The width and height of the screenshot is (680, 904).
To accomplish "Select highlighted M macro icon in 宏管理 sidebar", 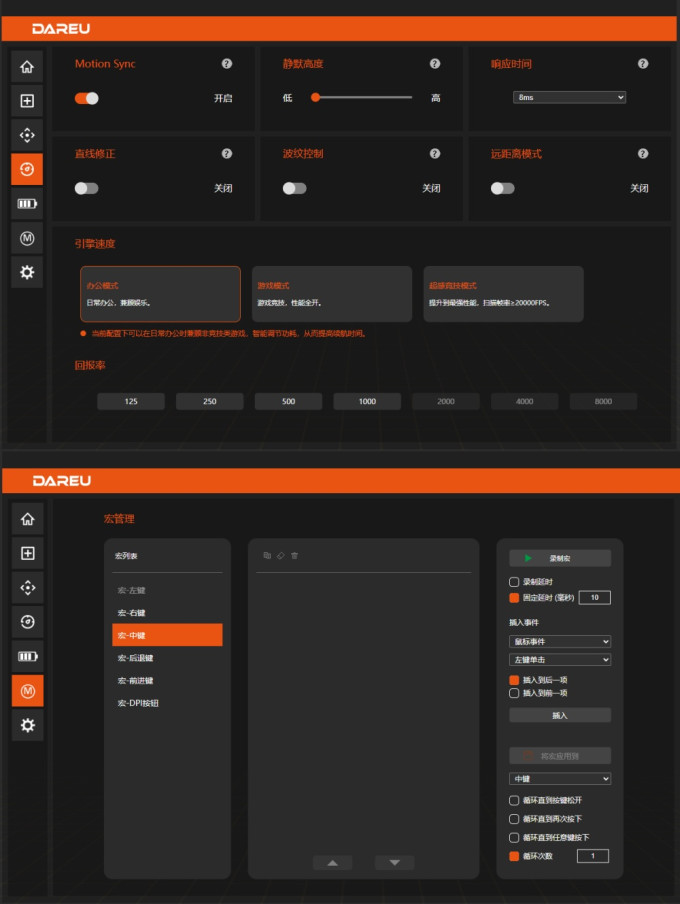I will coord(28,691).
